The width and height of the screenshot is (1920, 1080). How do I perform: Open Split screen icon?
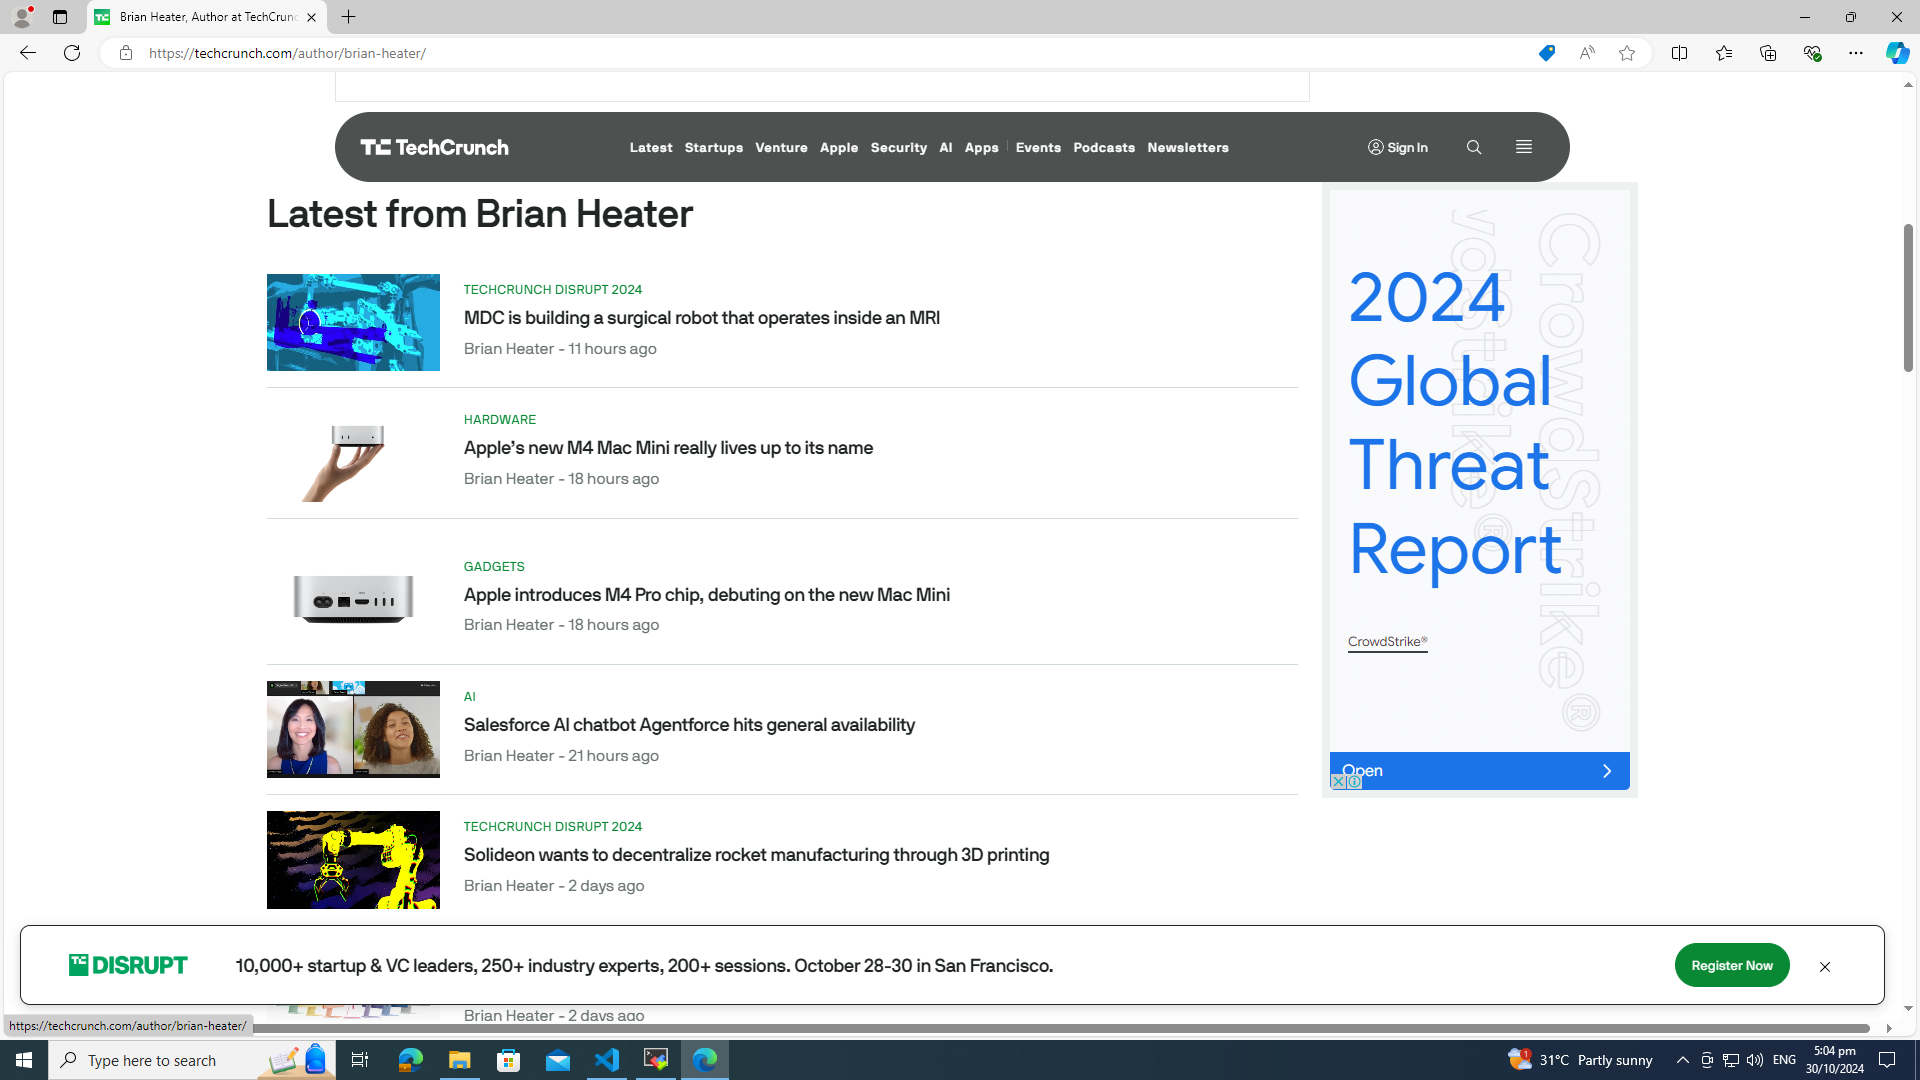click(x=1679, y=53)
